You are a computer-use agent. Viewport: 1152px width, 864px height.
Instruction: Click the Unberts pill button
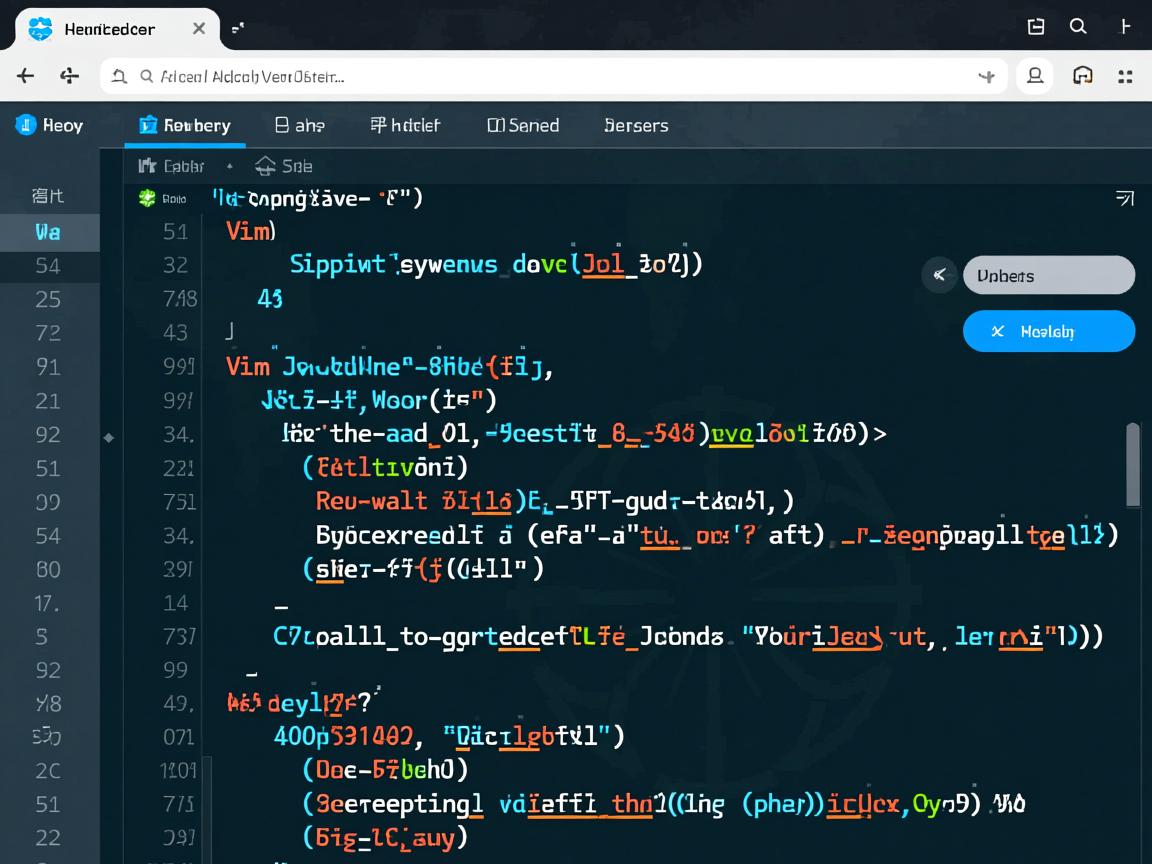coord(1048,275)
